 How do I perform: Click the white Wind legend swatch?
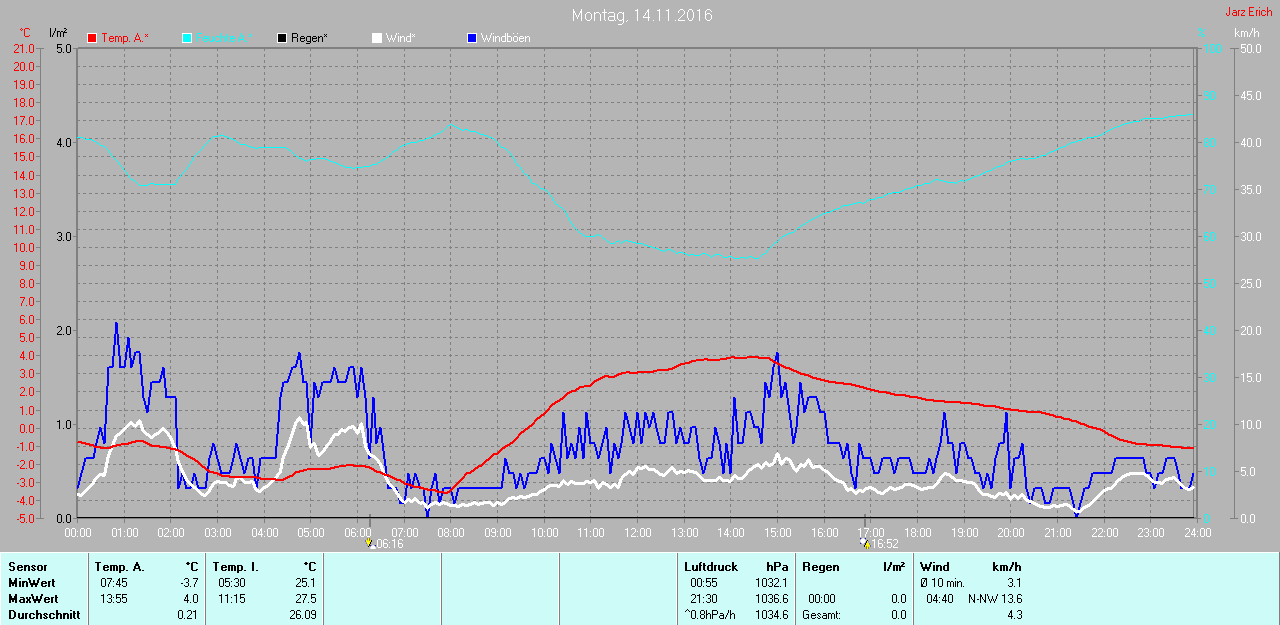point(377,38)
